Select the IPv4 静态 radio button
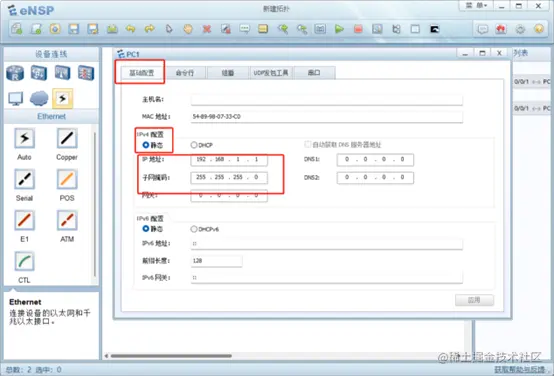The width and height of the screenshot is (554, 376). point(146,145)
